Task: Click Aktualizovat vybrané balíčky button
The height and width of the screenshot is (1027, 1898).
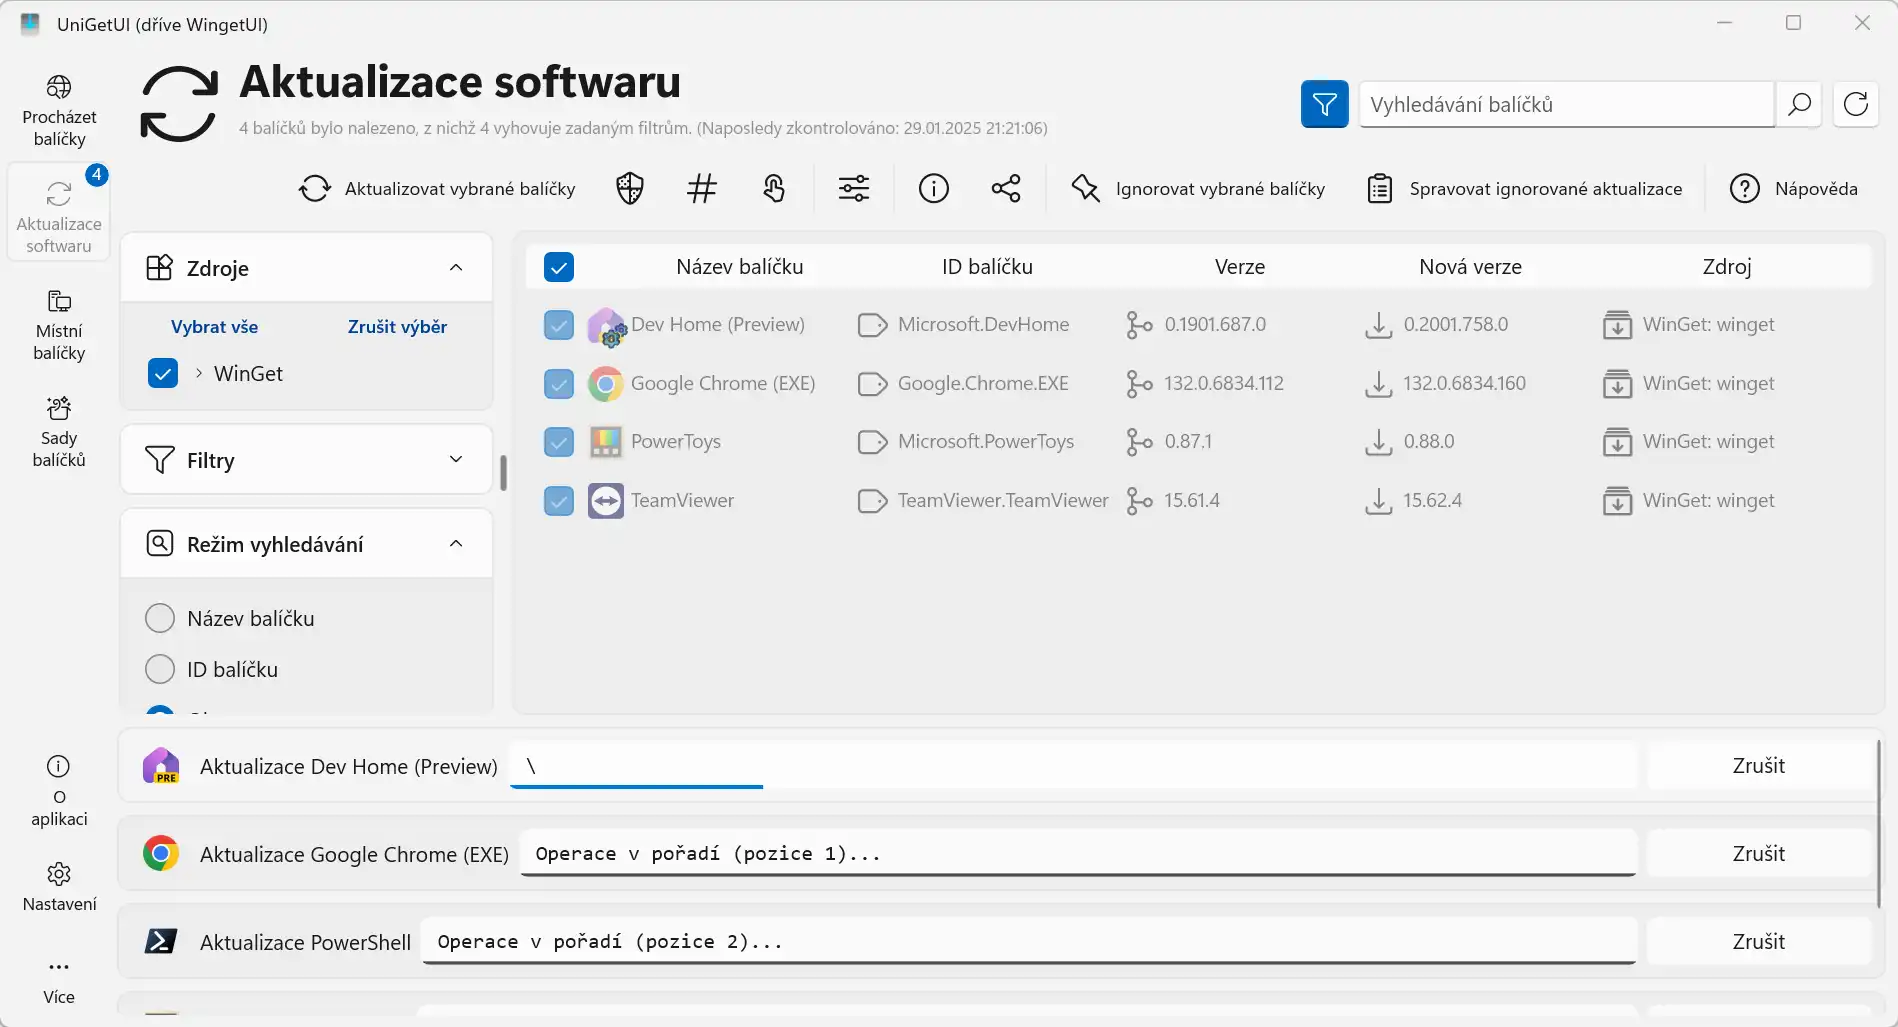Action: tap(437, 188)
